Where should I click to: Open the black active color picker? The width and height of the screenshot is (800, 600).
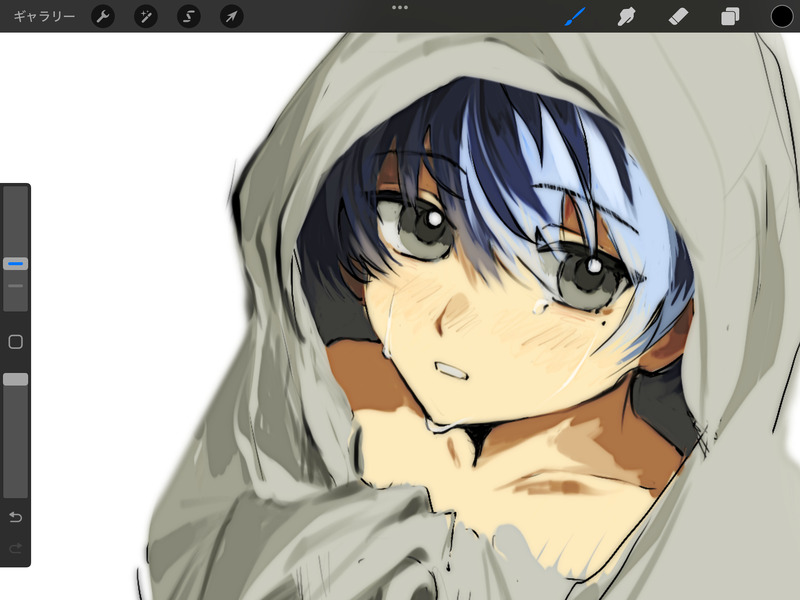tap(782, 16)
